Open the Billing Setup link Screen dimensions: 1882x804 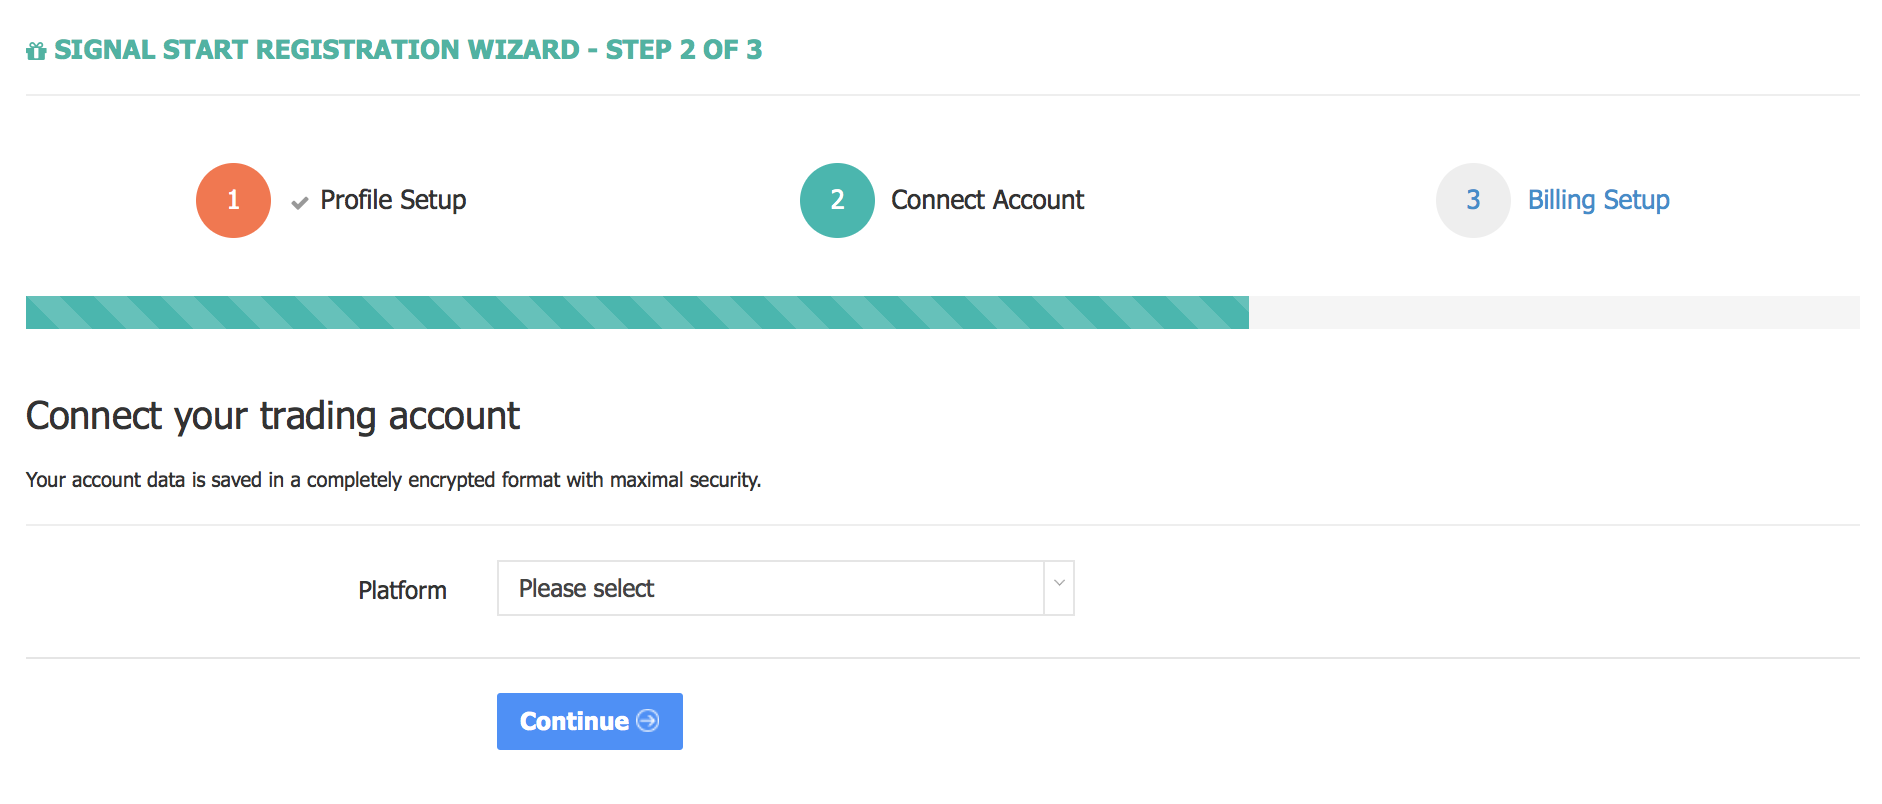pyautogui.click(x=1598, y=200)
